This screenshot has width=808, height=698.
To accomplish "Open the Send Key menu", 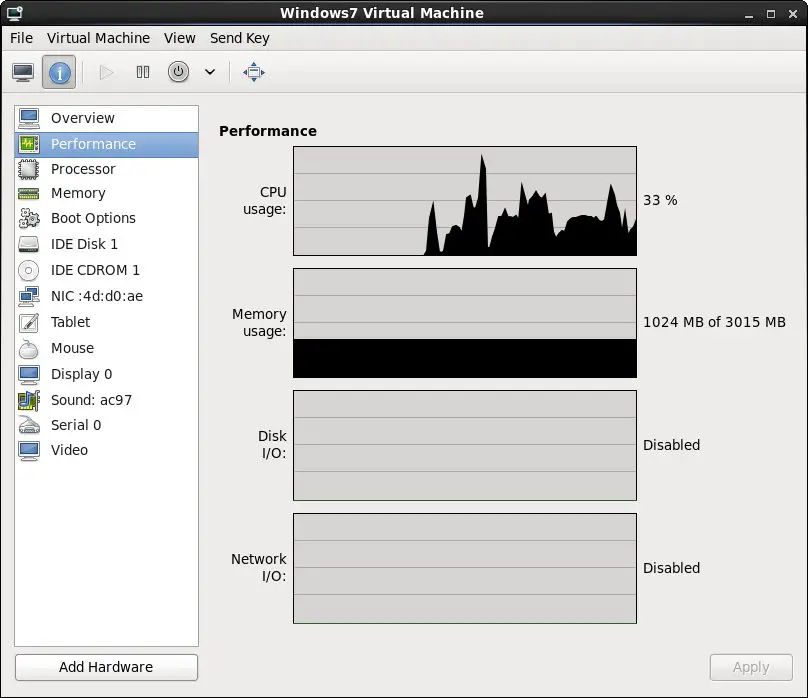I will (x=239, y=38).
